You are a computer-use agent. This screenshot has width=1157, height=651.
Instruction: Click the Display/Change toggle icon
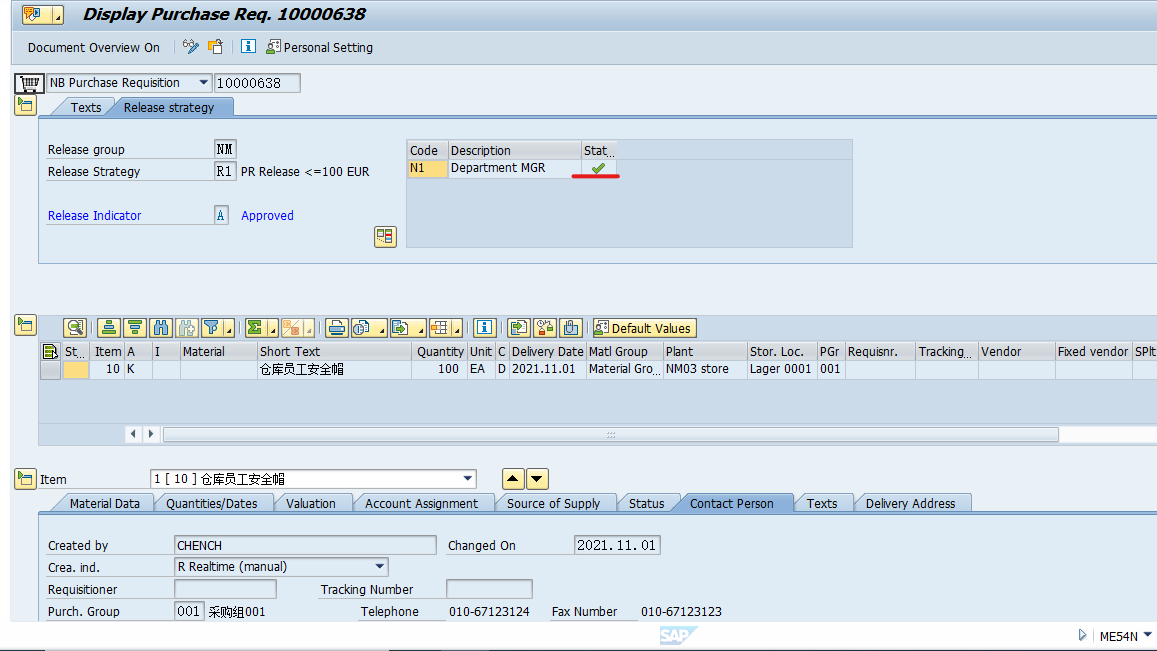click(x=190, y=47)
